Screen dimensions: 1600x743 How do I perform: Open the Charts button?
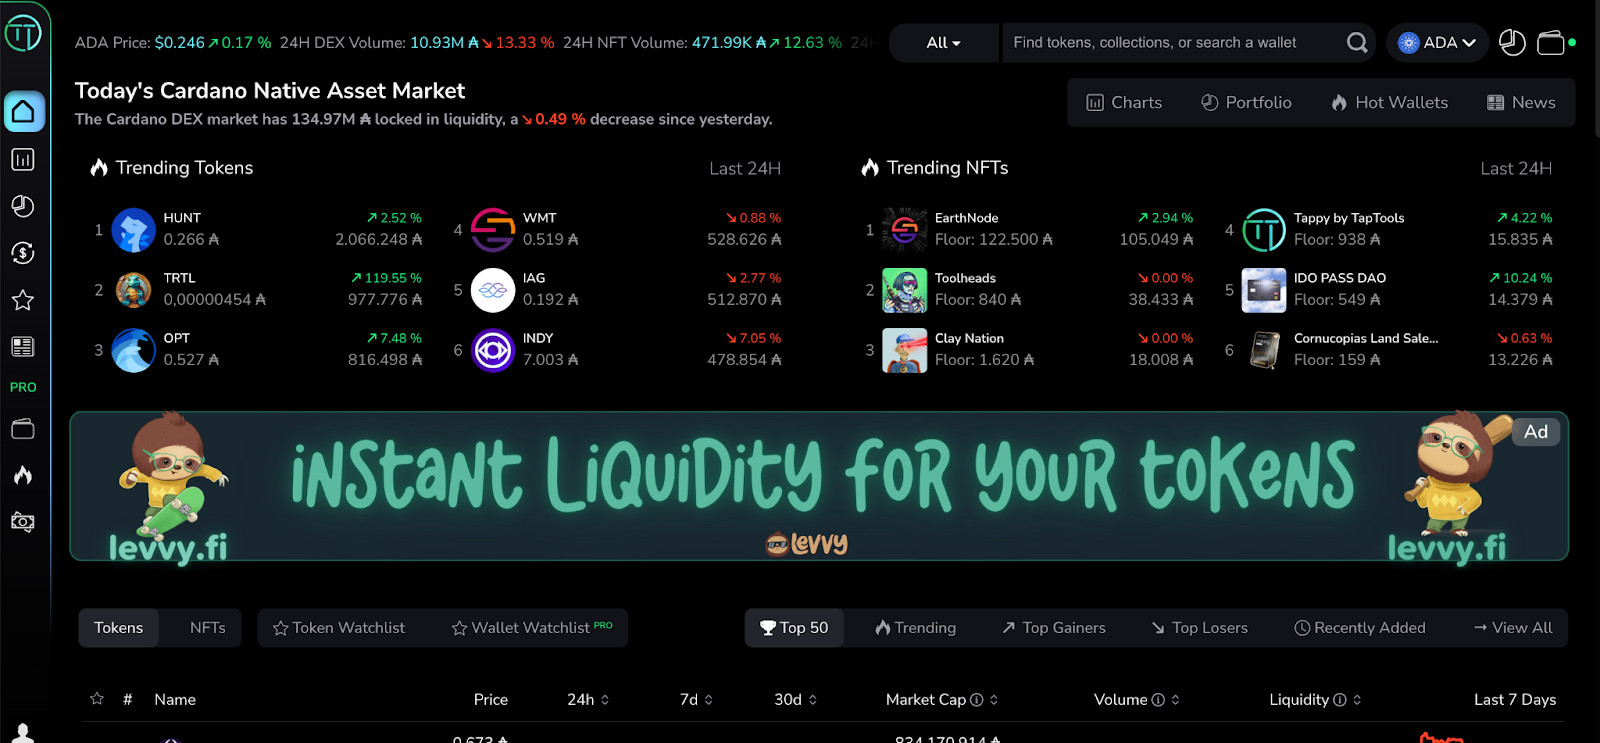(x=1124, y=103)
